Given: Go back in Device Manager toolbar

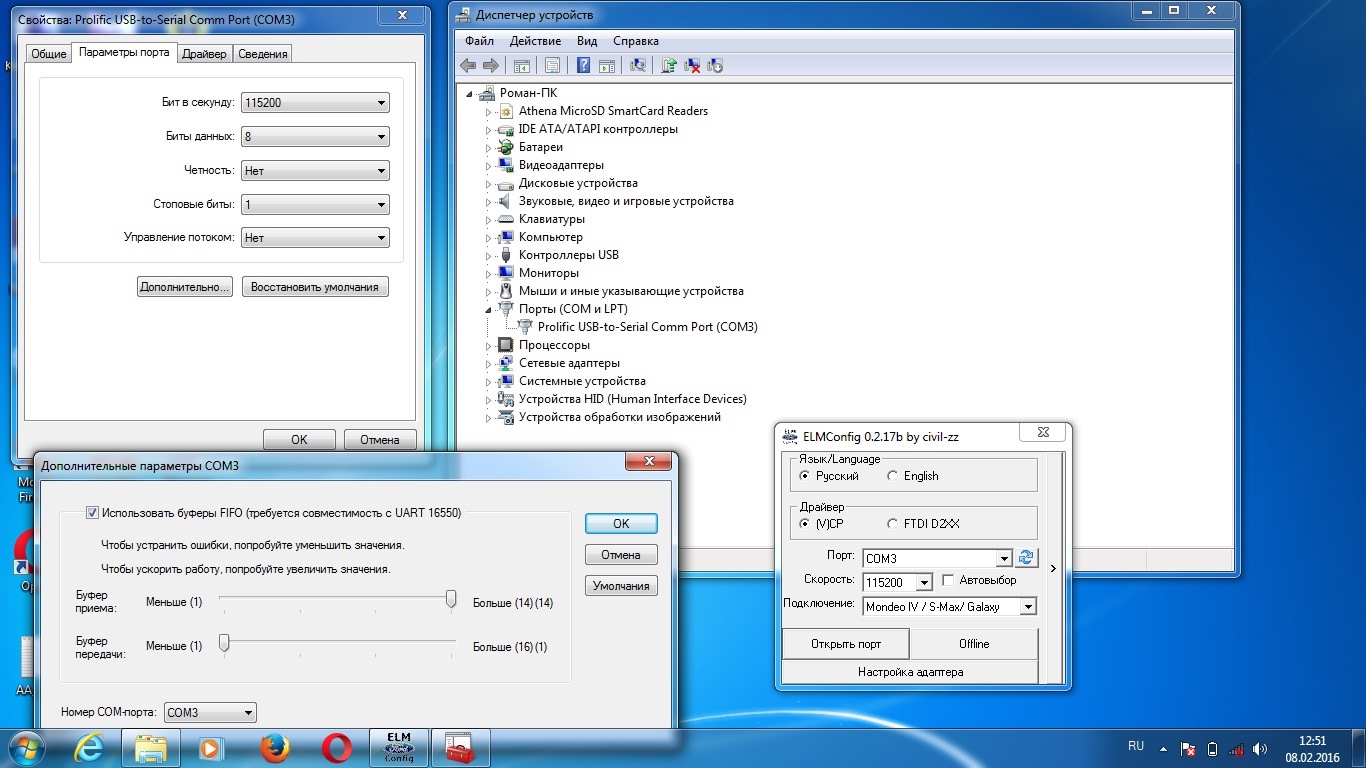Looking at the screenshot, I should pyautogui.click(x=468, y=66).
